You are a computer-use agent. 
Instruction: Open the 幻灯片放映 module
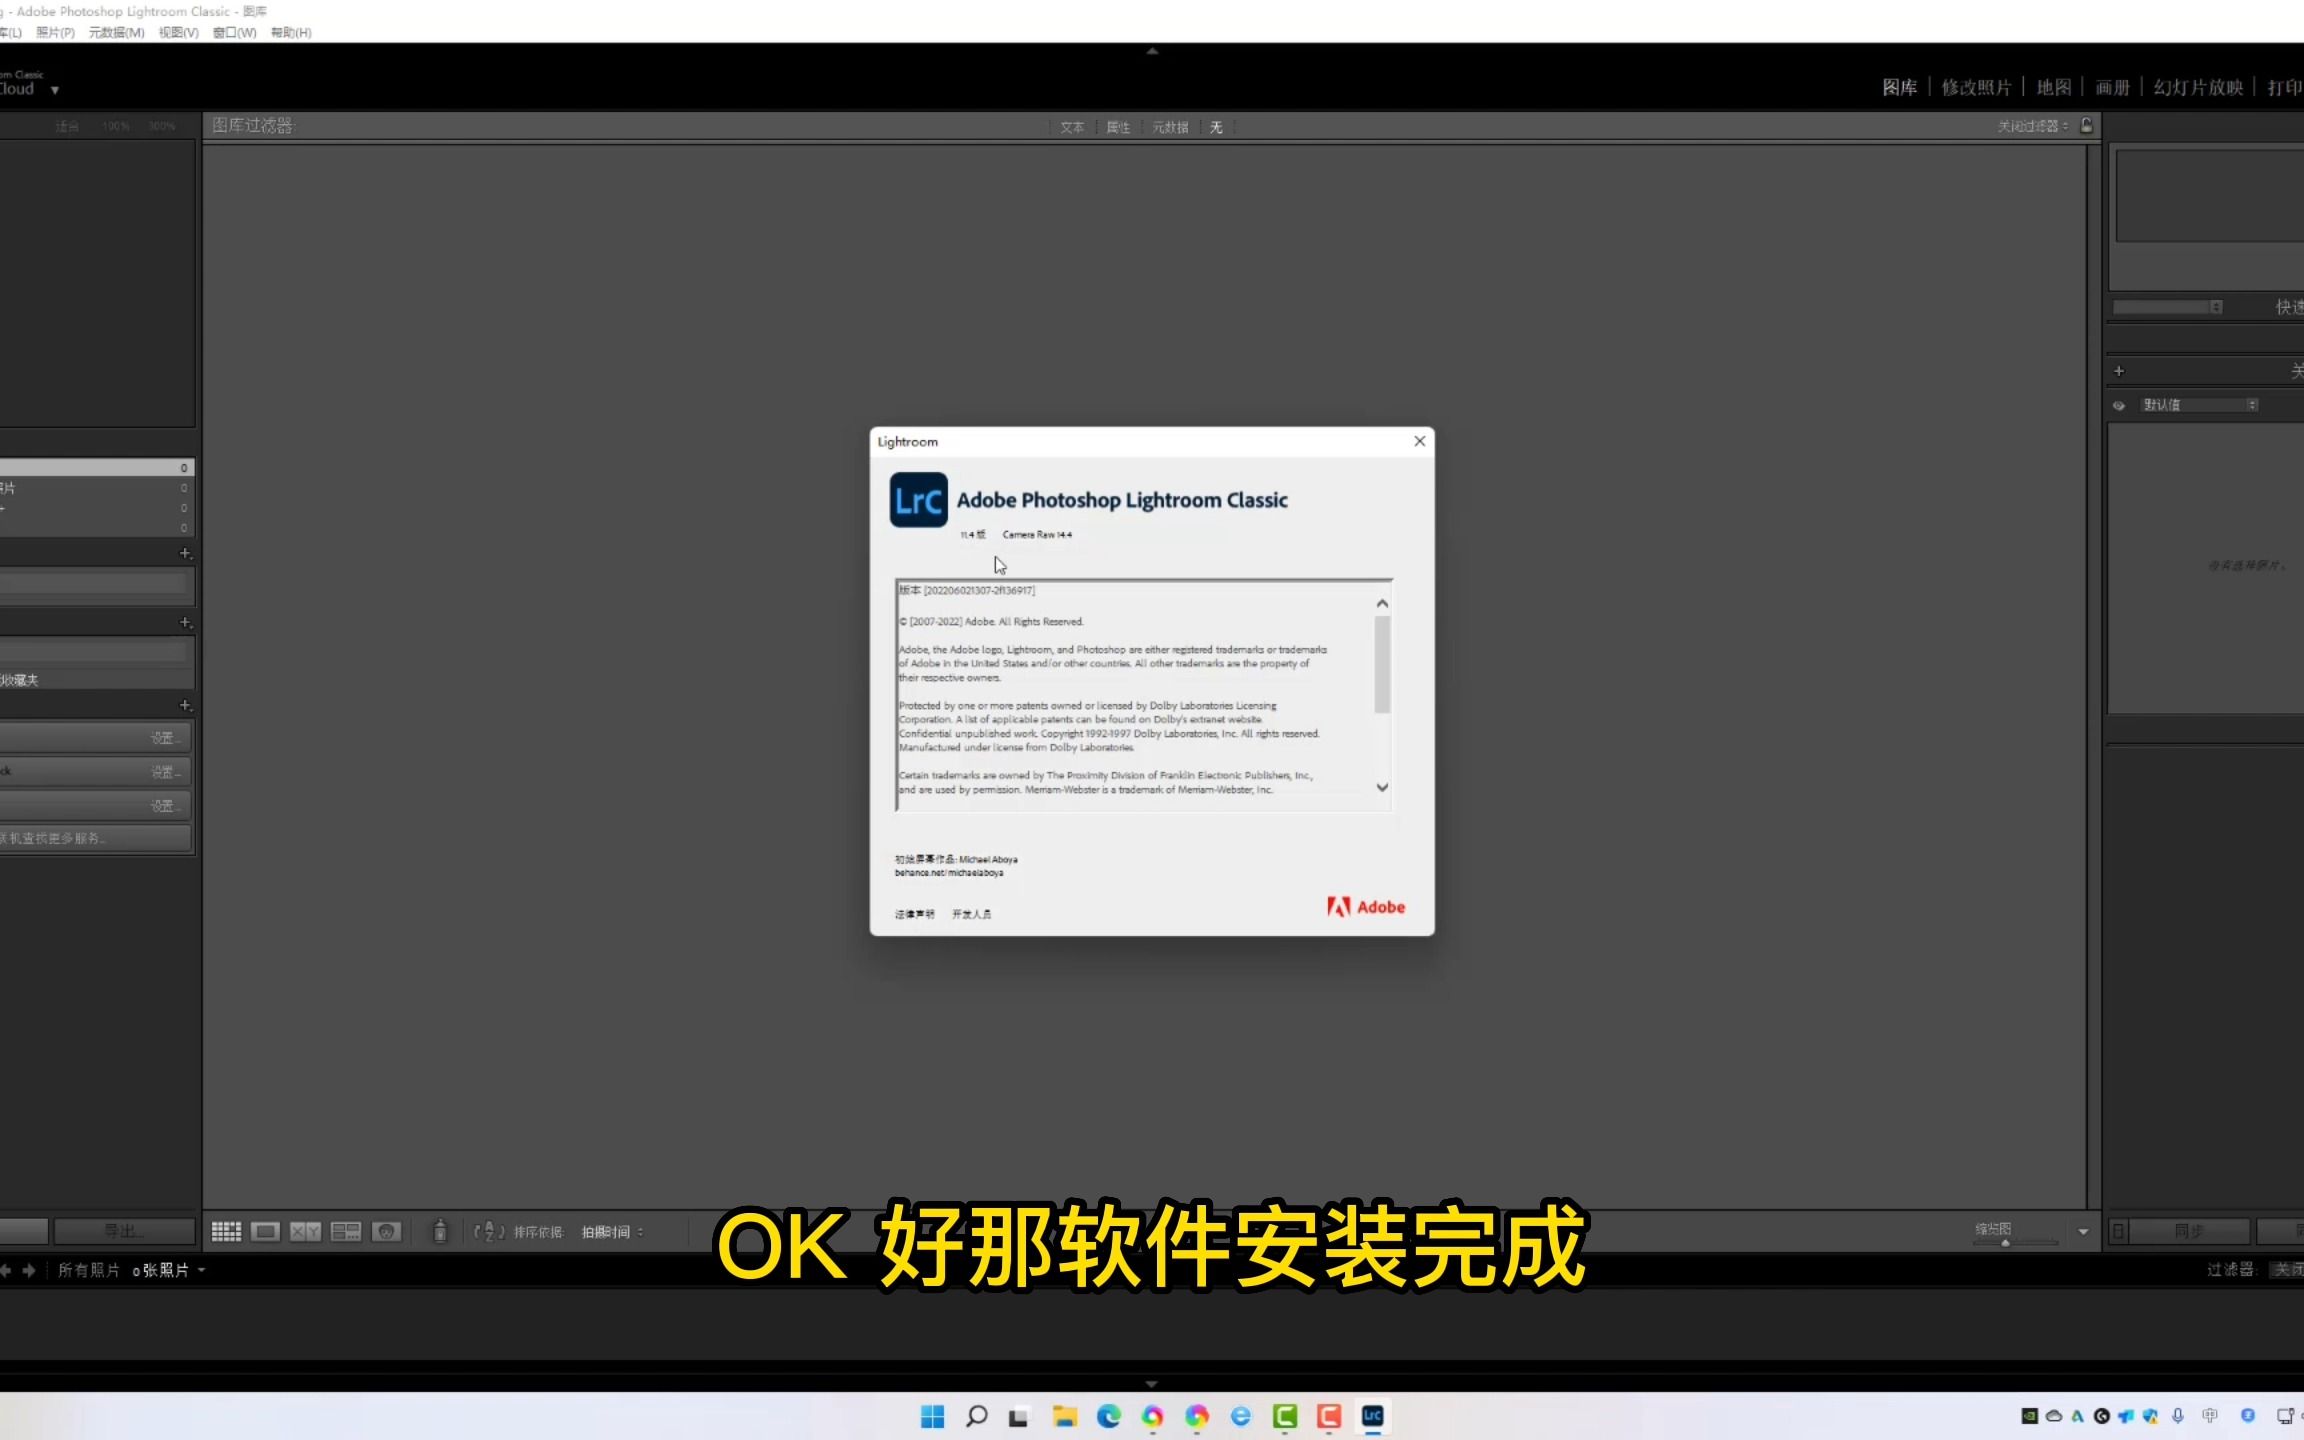click(x=2198, y=88)
